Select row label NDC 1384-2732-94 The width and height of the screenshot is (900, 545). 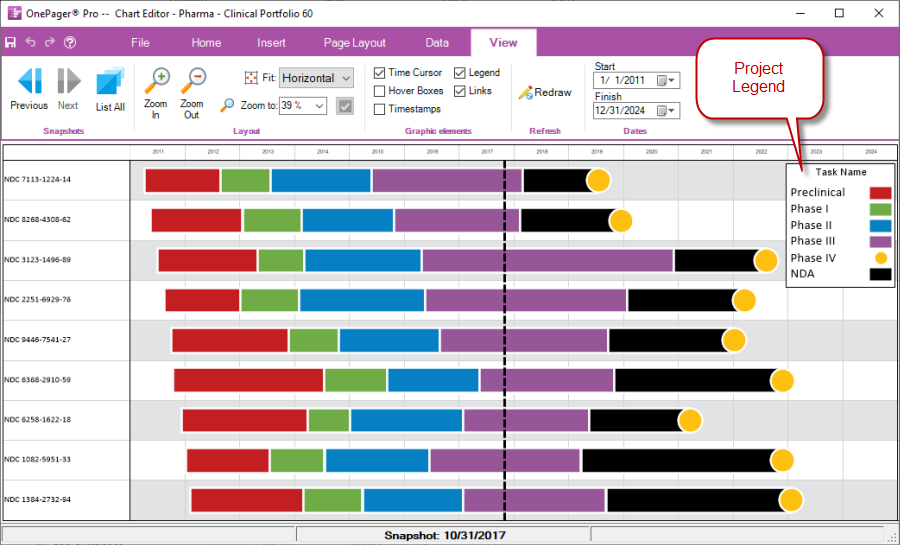coord(37,500)
